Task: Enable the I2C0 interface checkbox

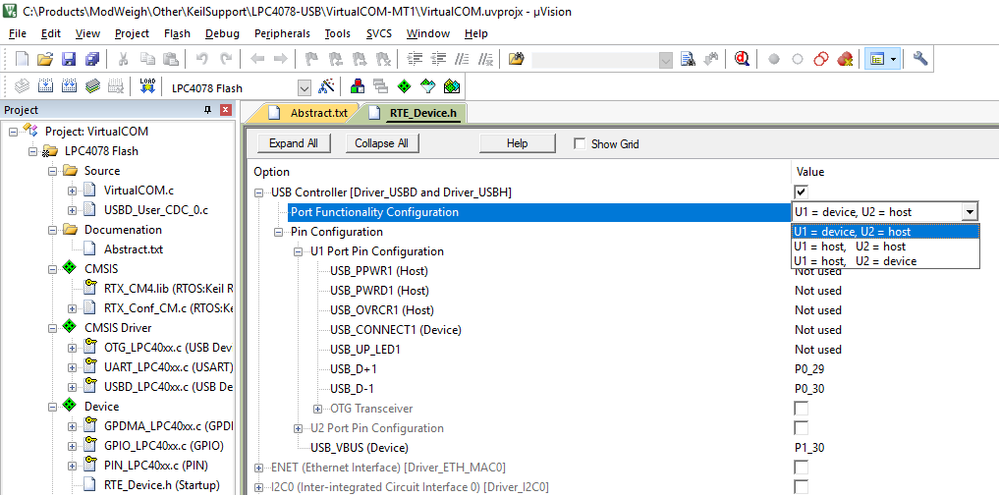Action: click(x=801, y=487)
